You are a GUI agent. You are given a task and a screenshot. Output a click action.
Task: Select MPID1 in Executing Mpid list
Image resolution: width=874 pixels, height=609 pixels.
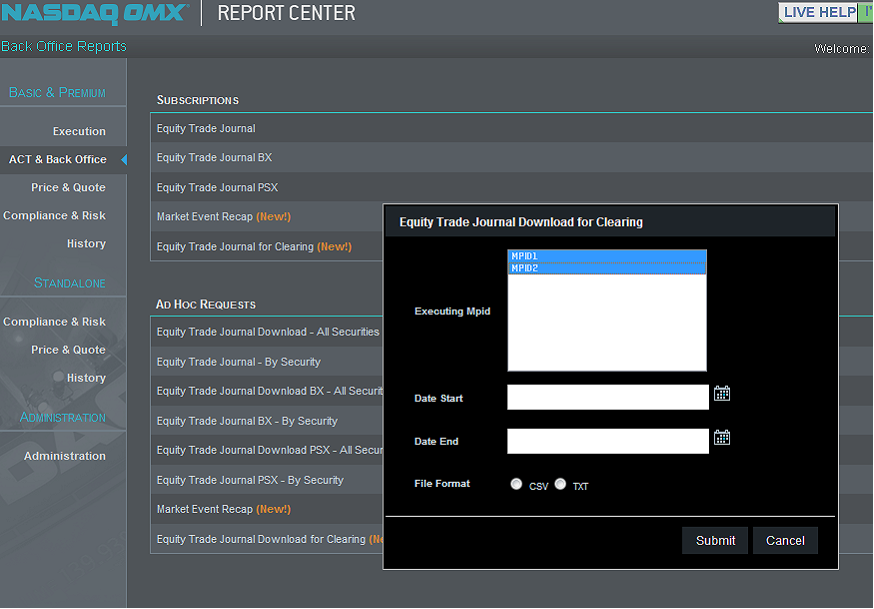tap(607, 256)
